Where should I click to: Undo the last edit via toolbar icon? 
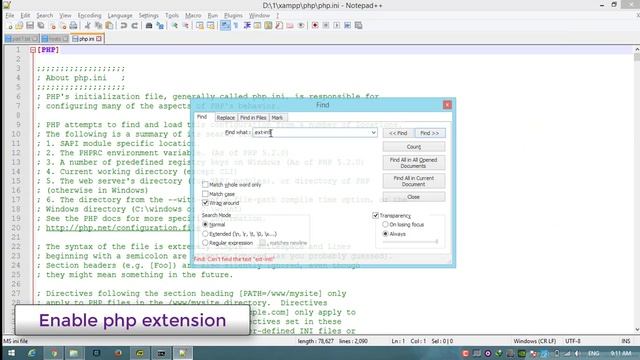point(124,26)
